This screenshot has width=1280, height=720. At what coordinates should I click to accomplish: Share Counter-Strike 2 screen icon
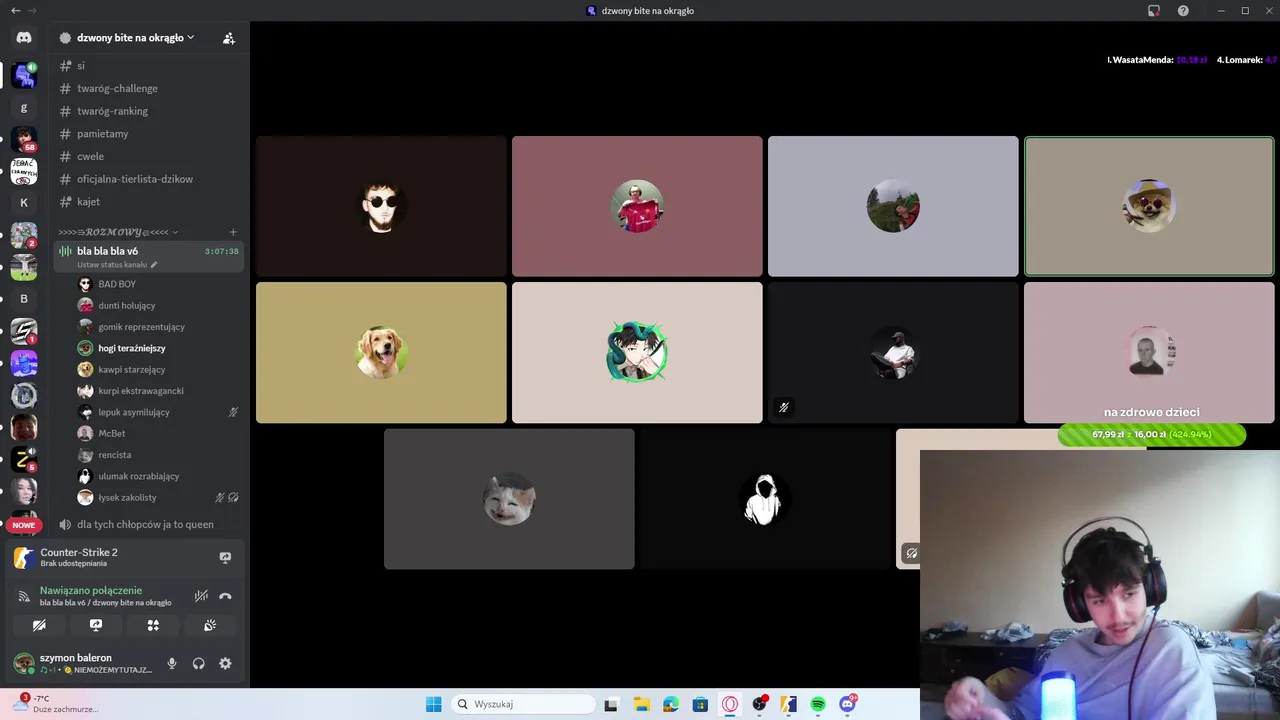(x=225, y=557)
